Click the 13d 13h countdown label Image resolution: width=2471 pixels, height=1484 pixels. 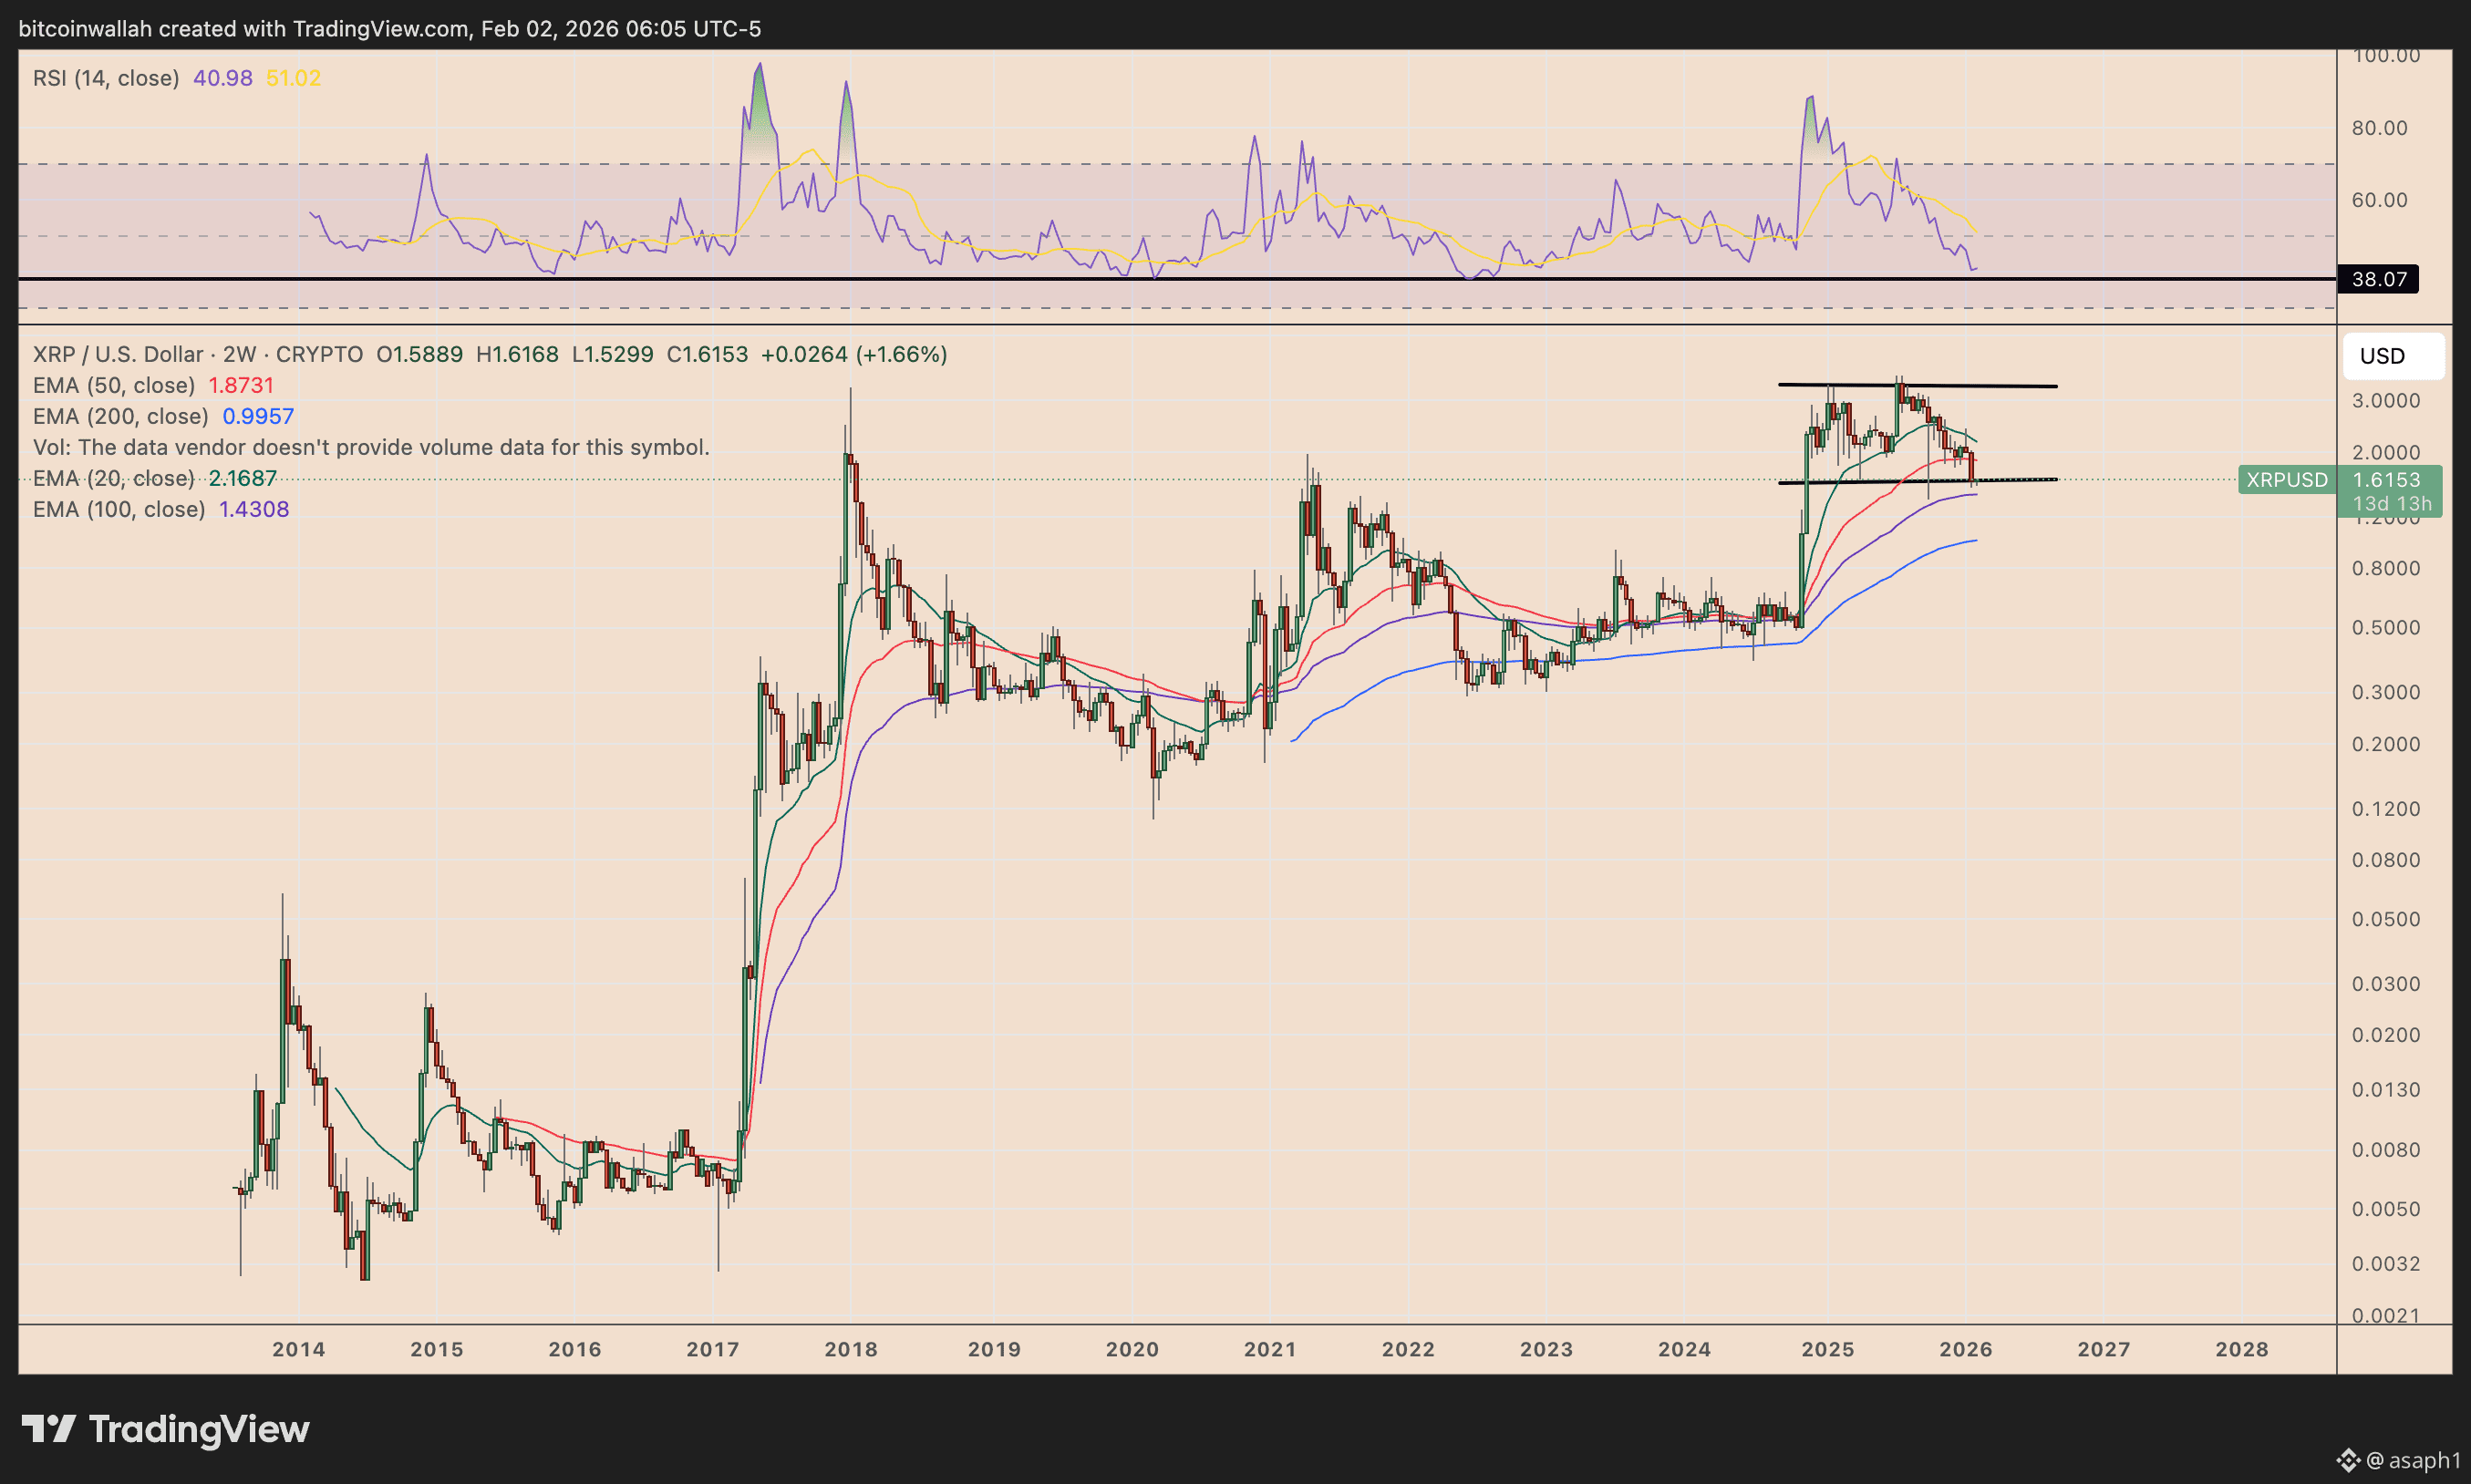(x=2392, y=504)
